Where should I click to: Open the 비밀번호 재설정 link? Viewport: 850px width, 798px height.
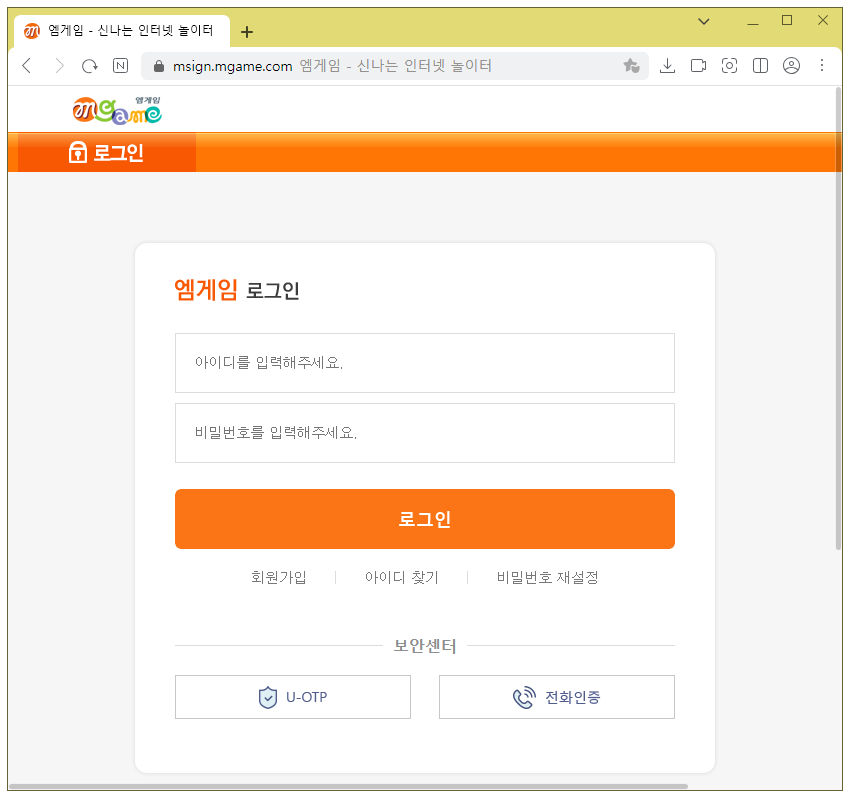548,577
